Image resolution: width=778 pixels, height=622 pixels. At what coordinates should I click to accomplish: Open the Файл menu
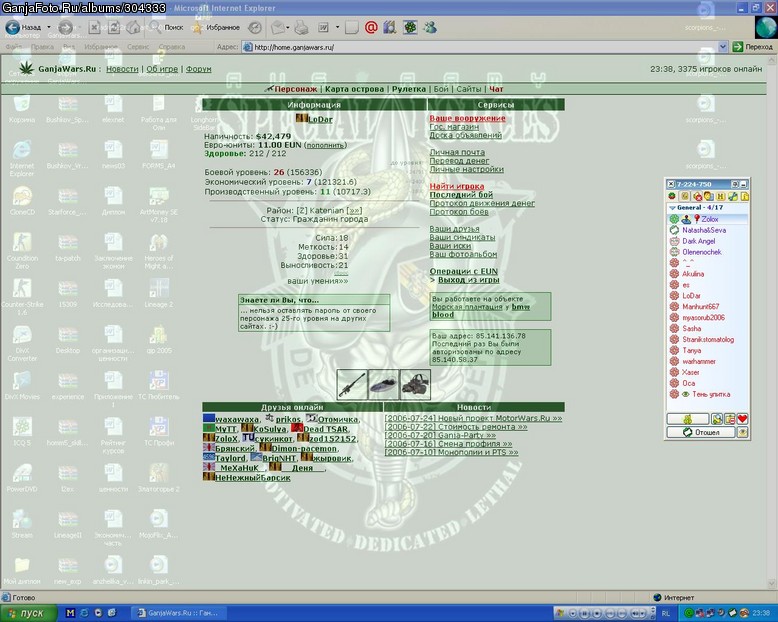tap(14, 47)
